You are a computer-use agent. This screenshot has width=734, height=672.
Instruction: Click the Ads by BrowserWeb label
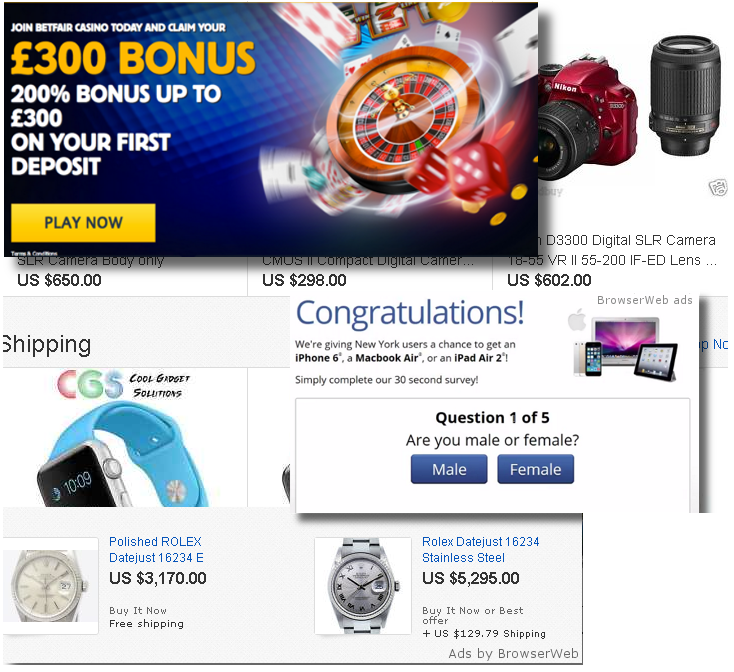[513, 653]
